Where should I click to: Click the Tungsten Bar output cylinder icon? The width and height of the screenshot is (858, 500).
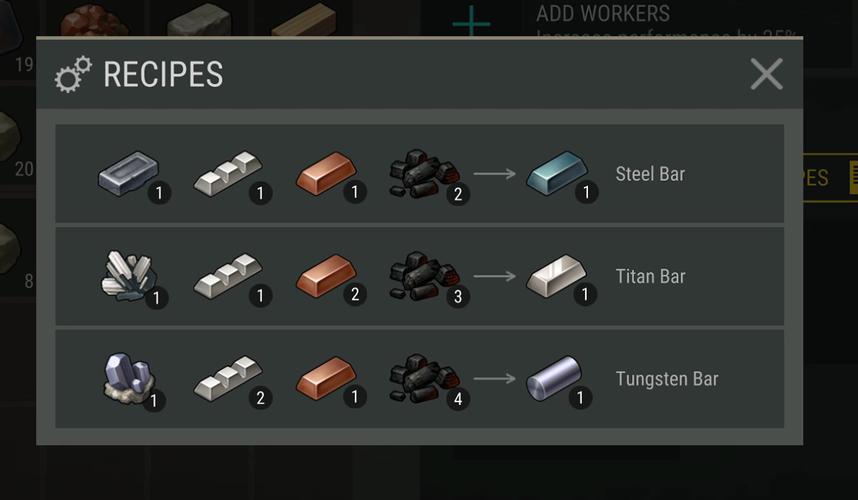pos(554,379)
